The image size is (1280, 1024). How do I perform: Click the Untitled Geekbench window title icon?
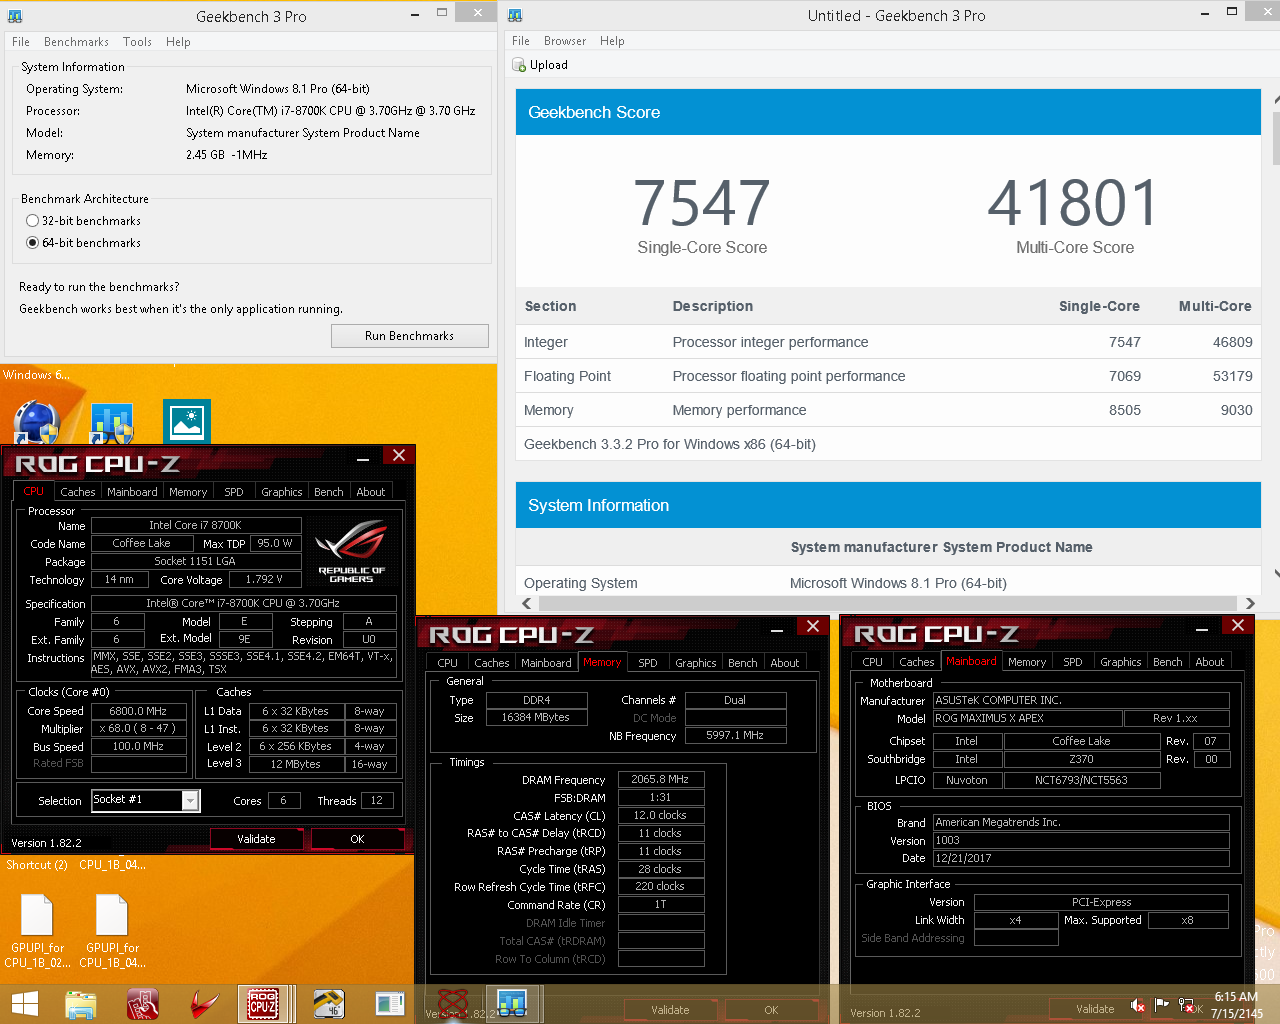pos(514,15)
